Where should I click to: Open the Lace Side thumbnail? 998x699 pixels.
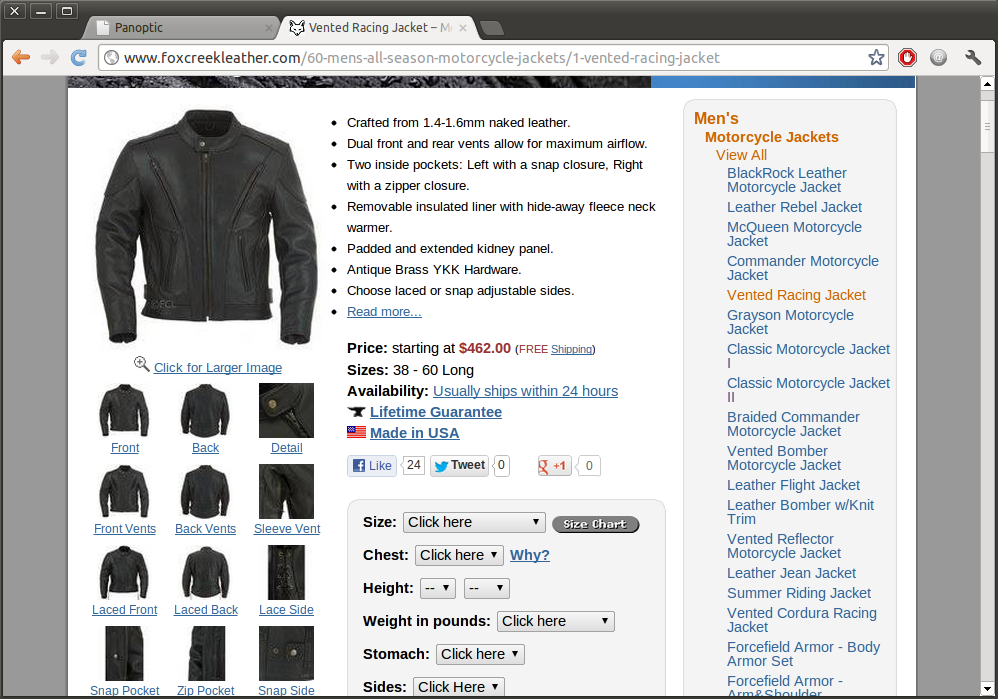click(x=286, y=572)
